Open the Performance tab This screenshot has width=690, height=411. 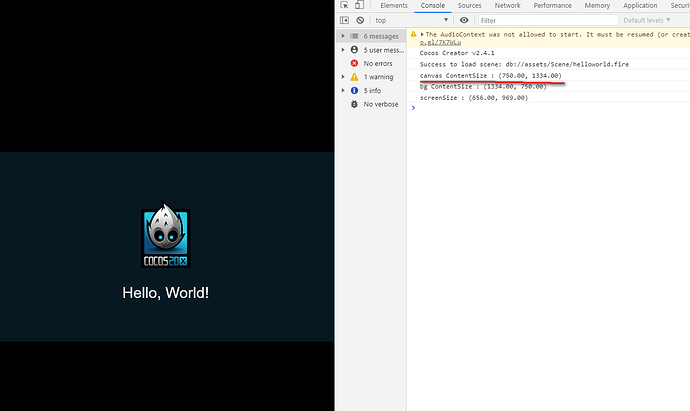point(553,5)
